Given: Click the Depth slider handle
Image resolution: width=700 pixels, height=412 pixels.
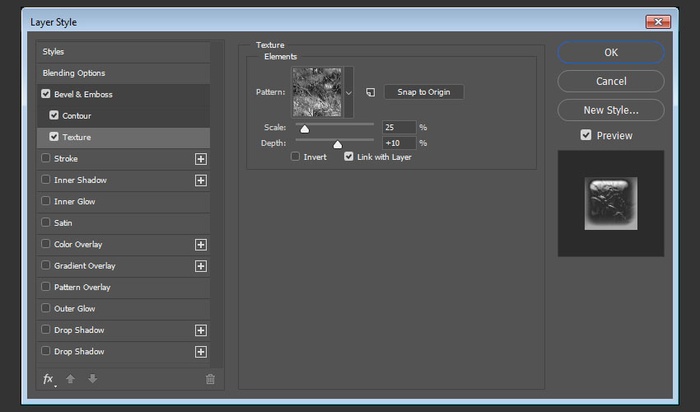Looking at the screenshot, I should [x=338, y=145].
